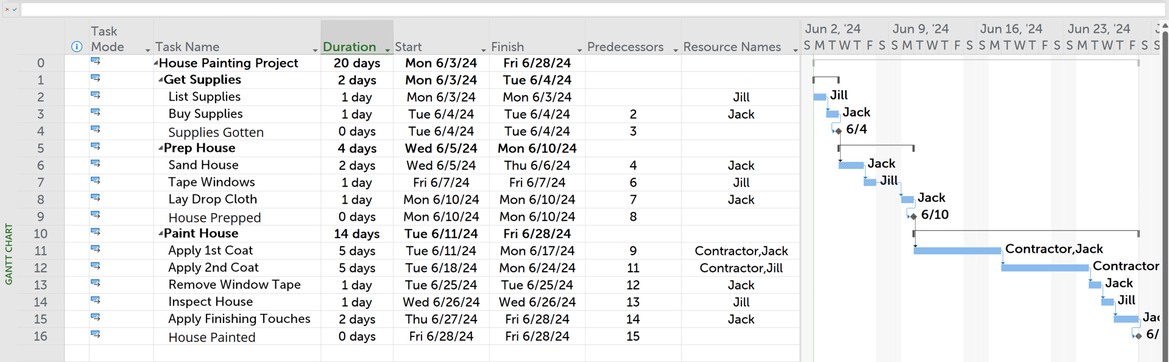The height and width of the screenshot is (362, 1169).
Task: Collapse the Get Supplies summary task
Action: [x=160, y=80]
